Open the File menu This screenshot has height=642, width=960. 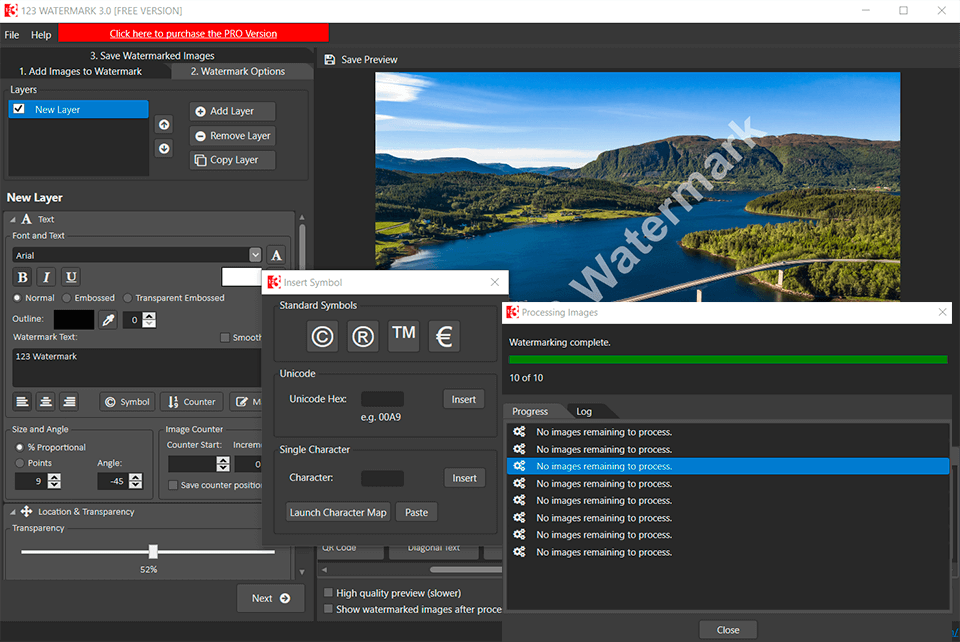(x=11, y=33)
